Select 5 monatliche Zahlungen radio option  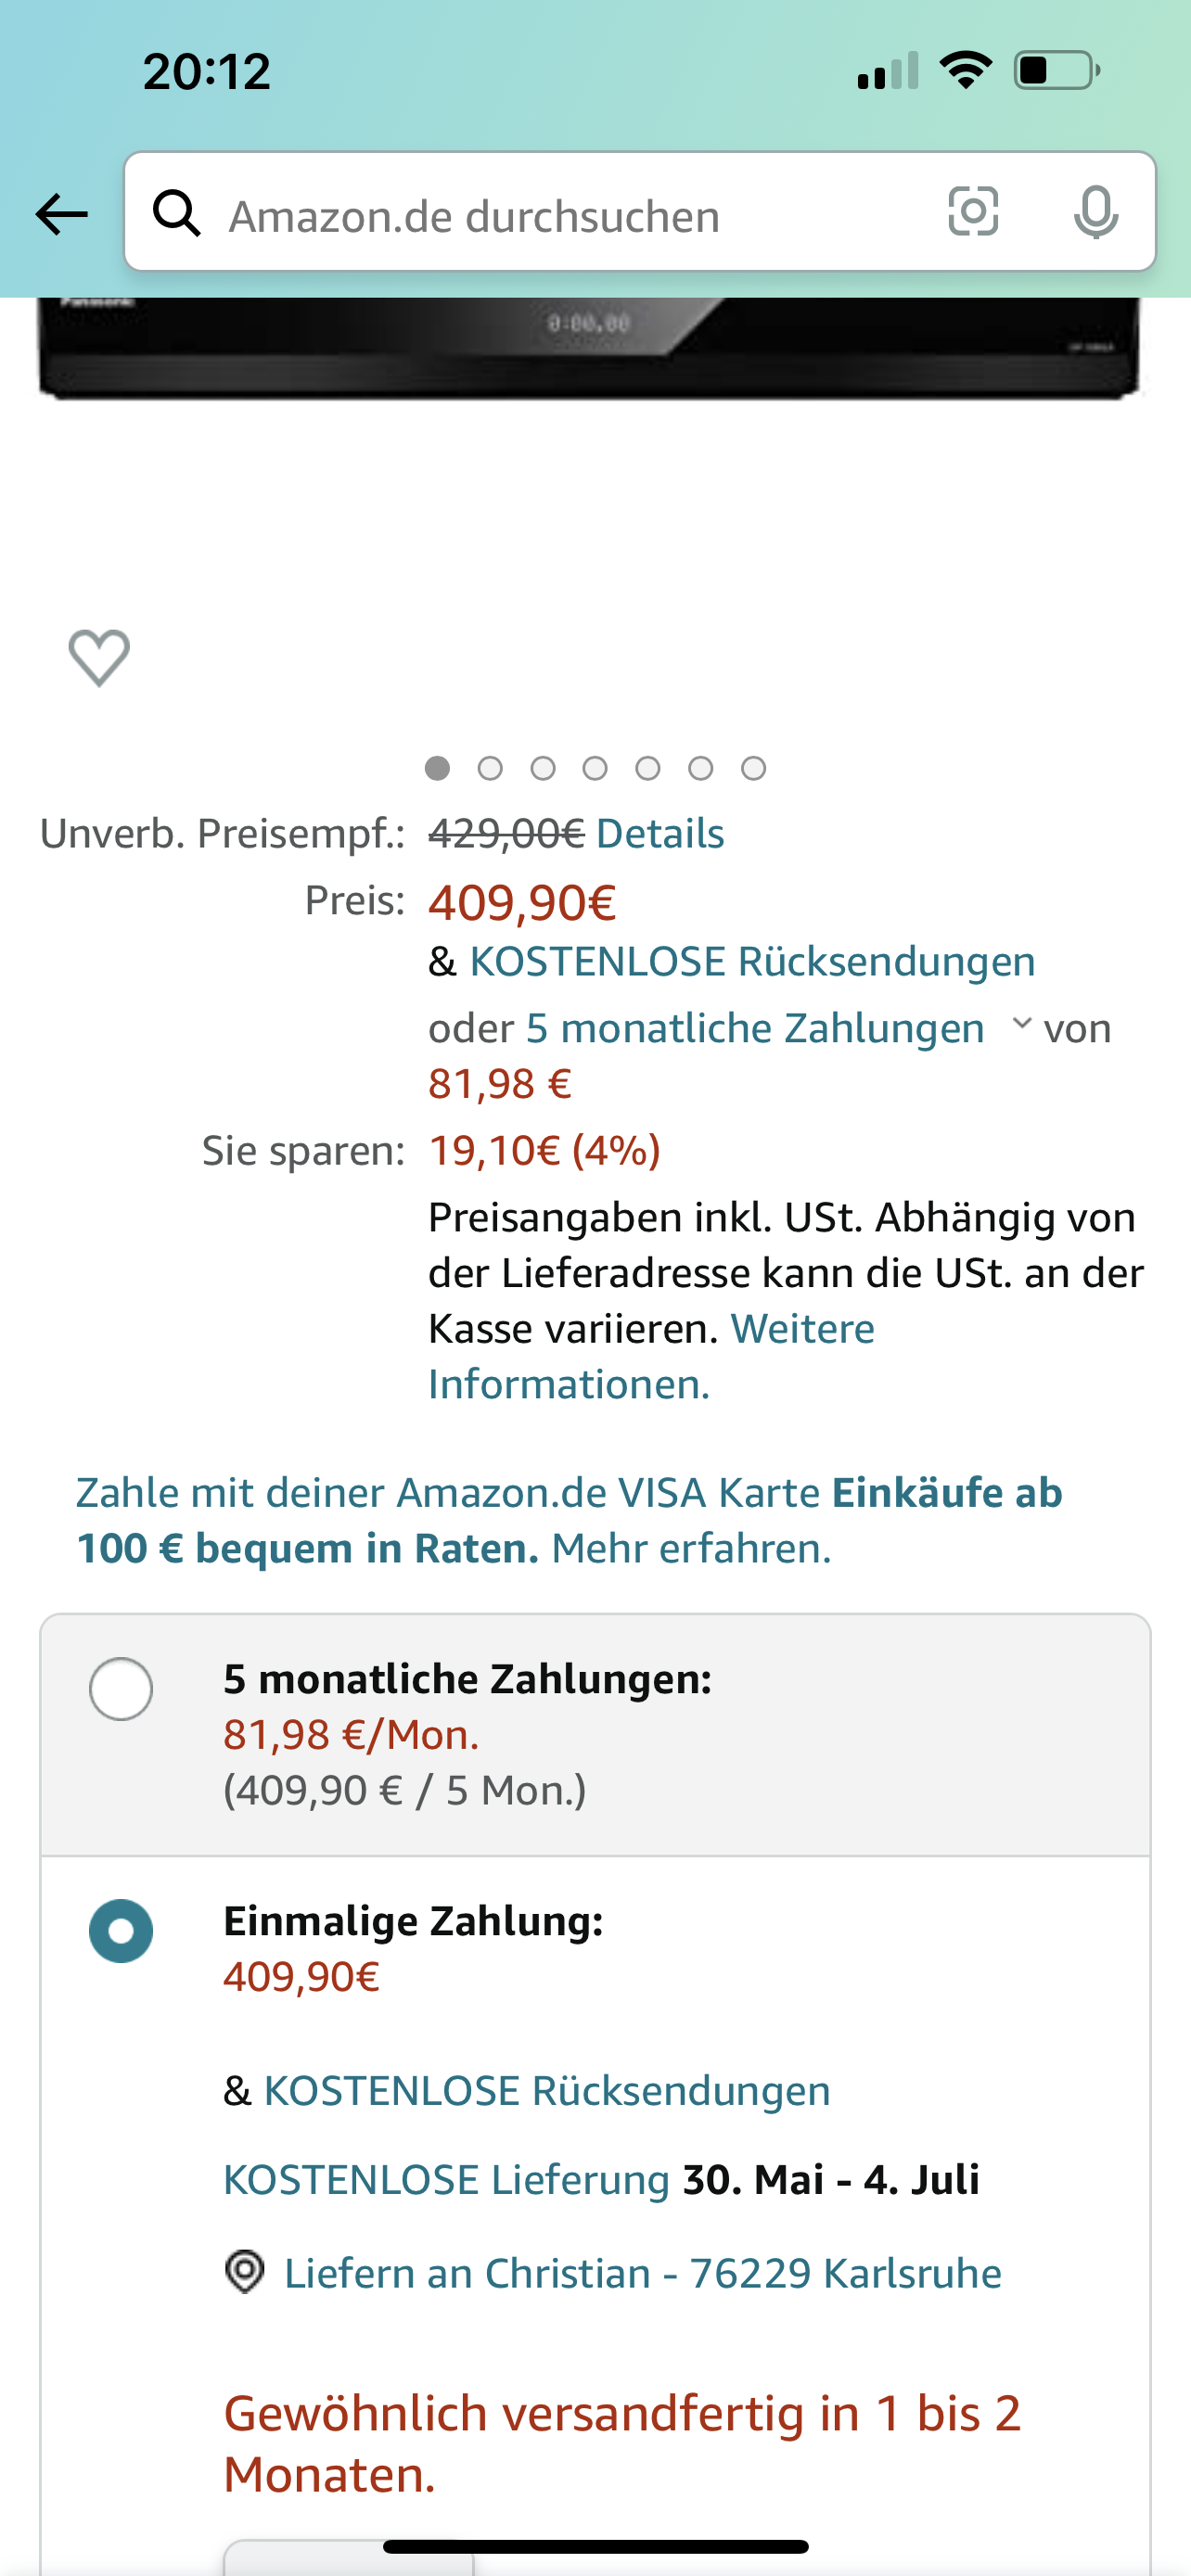[x=121, y=1689]
